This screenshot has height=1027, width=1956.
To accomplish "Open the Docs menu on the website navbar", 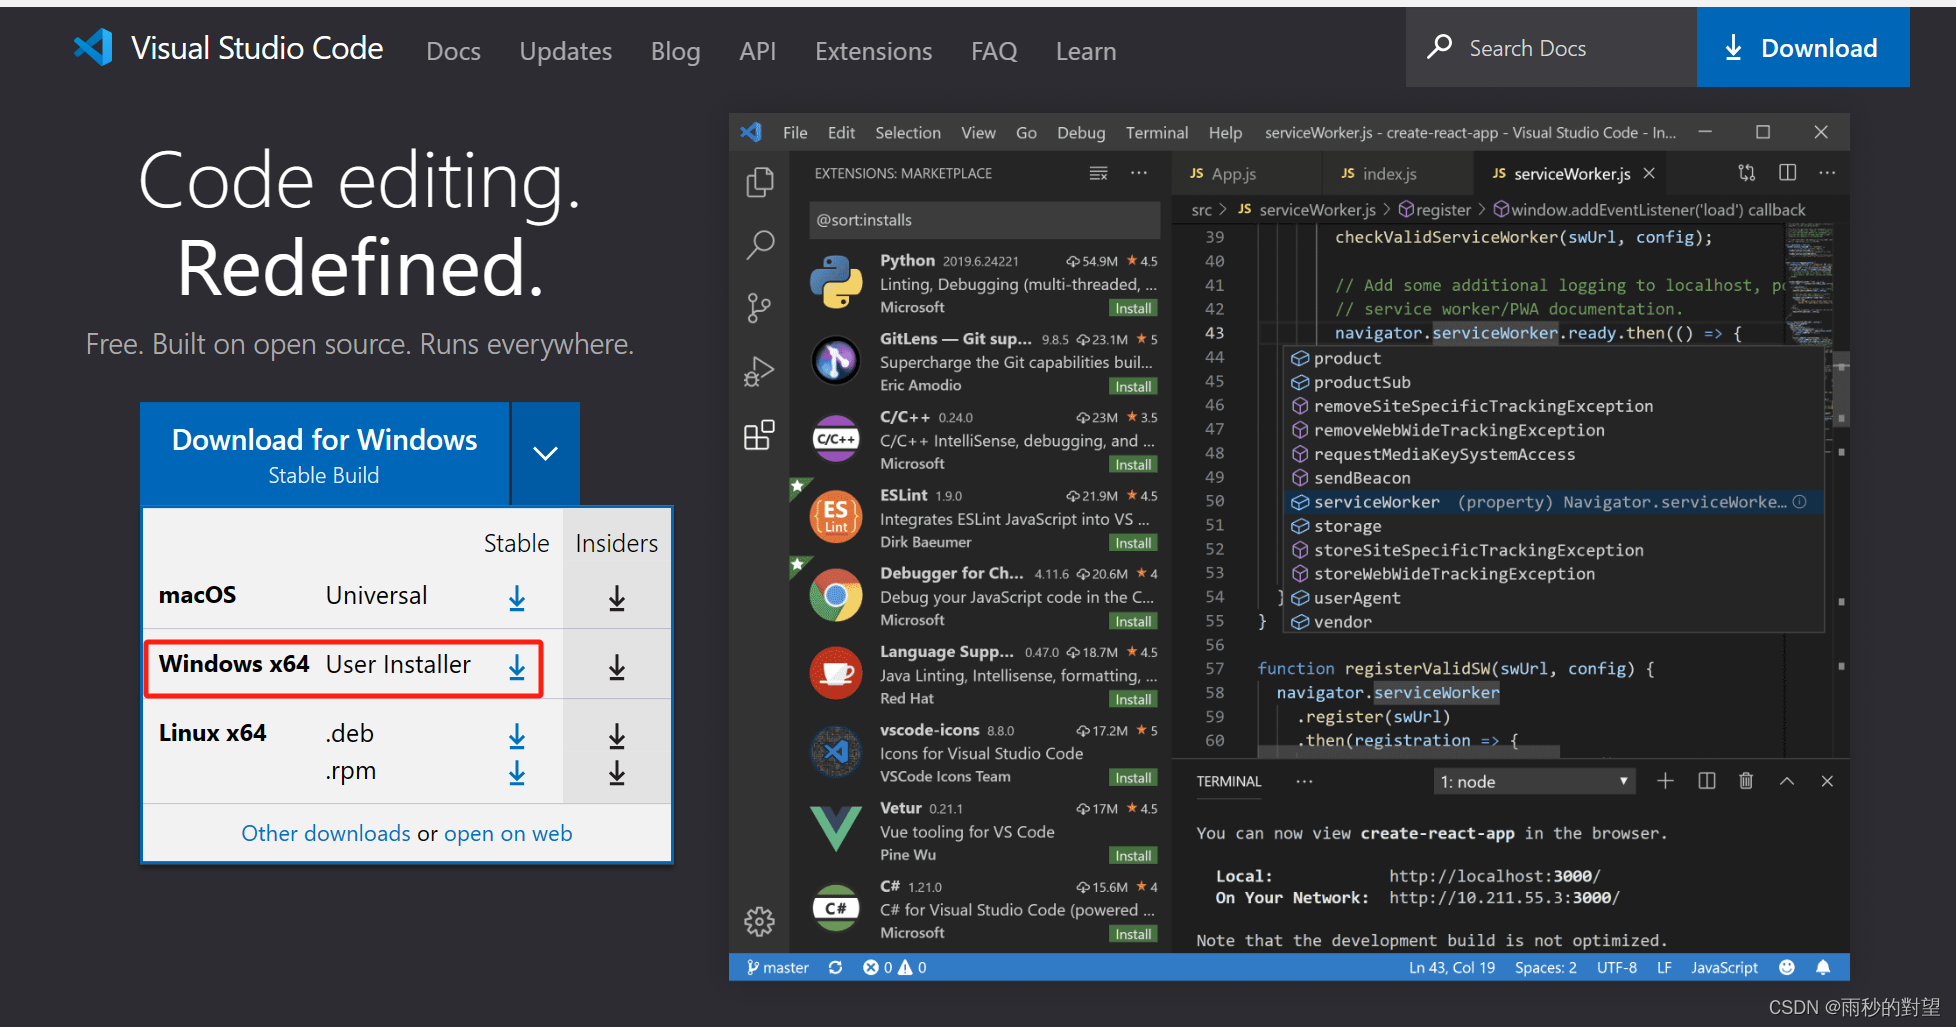I will click(453, 50).
